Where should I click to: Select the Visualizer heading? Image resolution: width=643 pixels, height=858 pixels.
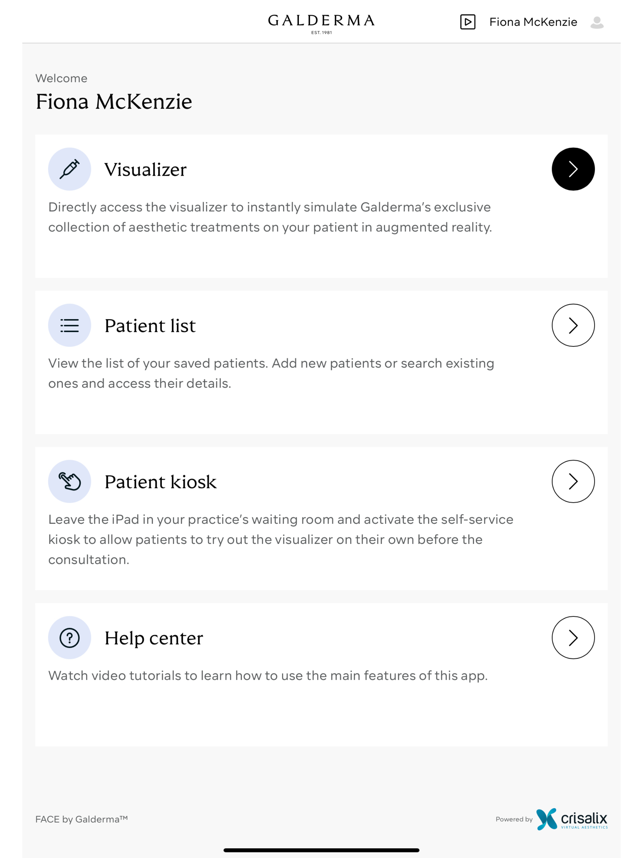[x=145, y=170]
